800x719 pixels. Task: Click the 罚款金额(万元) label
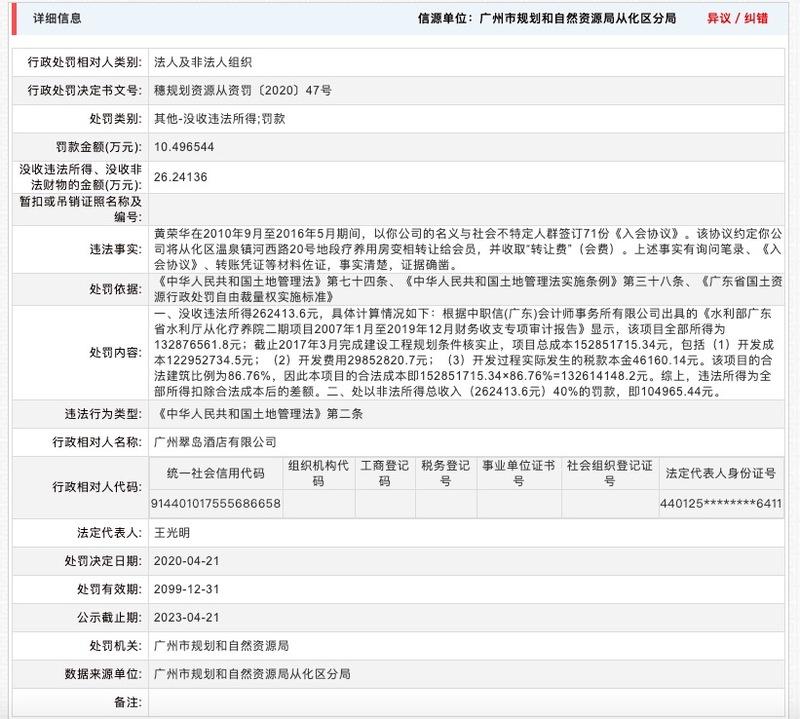(98, 147)
